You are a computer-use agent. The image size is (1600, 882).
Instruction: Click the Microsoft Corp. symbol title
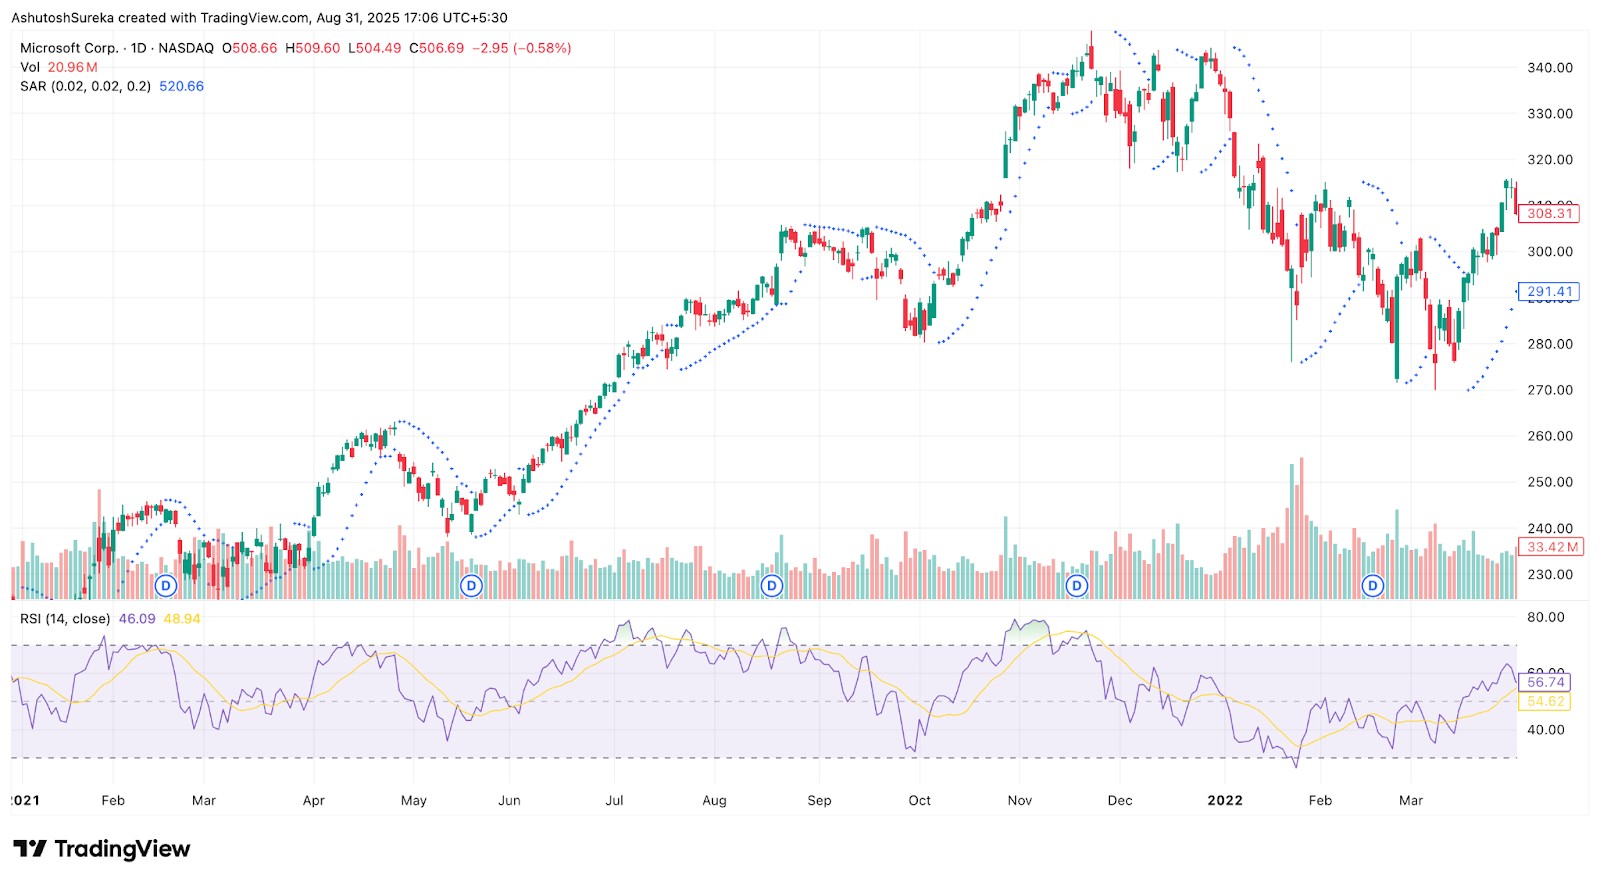[x=69, y=48]
